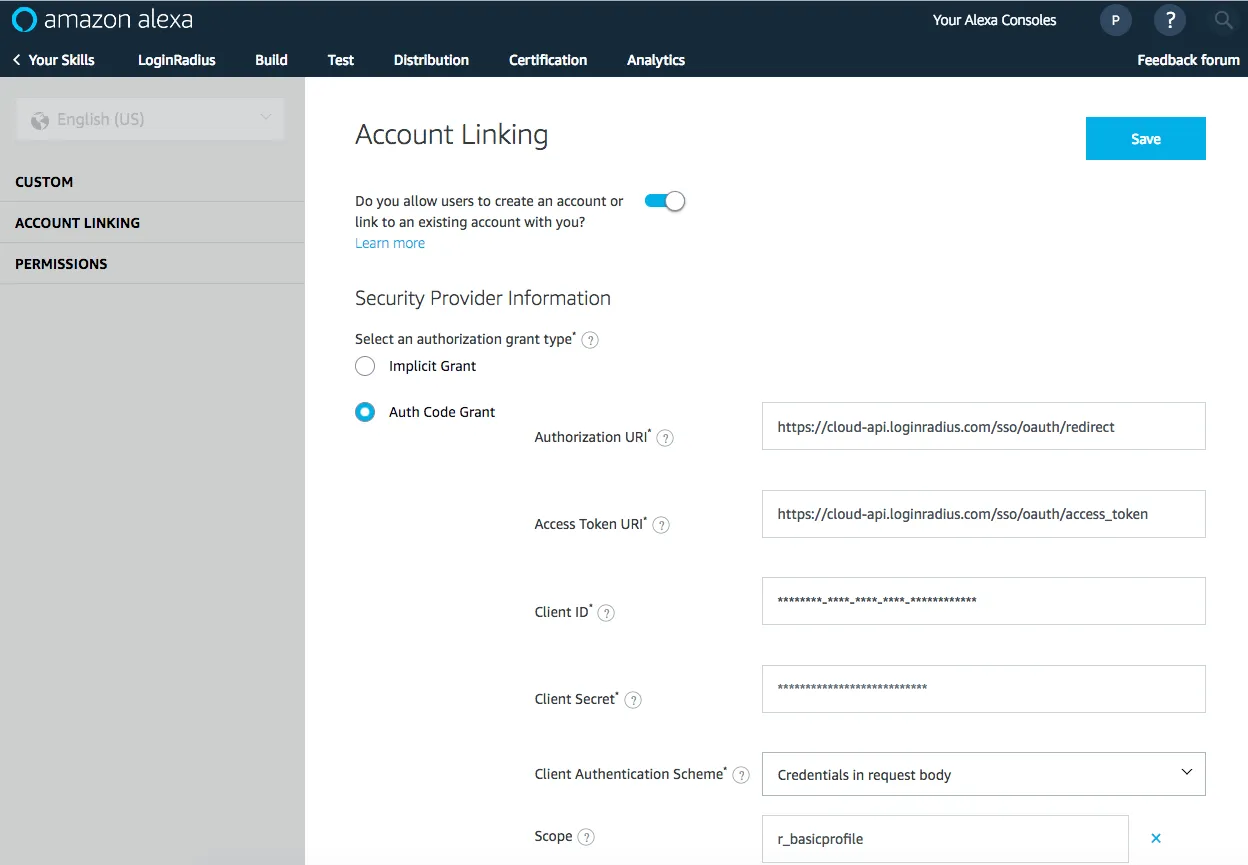Select the Auth Code Grant option

[x=365, y=411]
